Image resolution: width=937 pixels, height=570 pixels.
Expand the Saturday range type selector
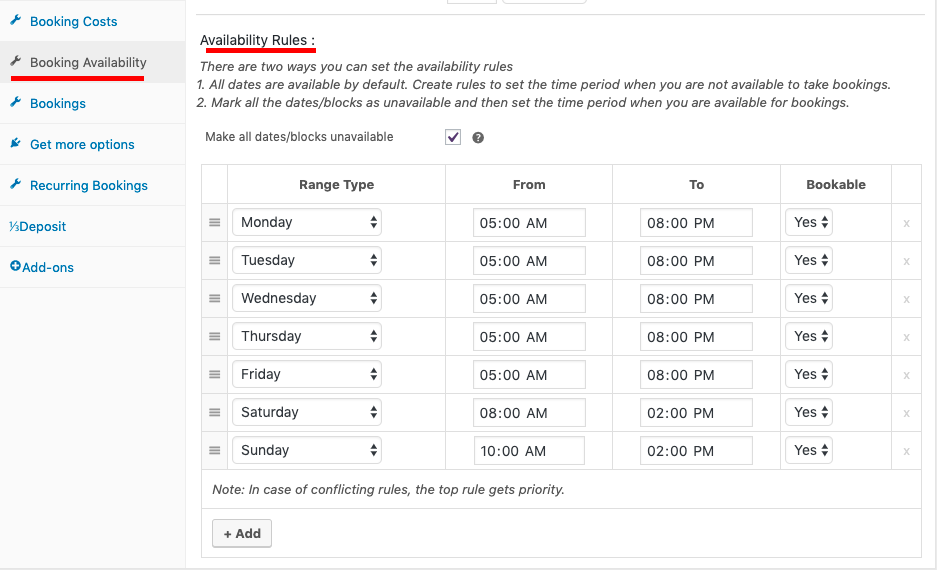pyautogui.click(x=307, y=412)
